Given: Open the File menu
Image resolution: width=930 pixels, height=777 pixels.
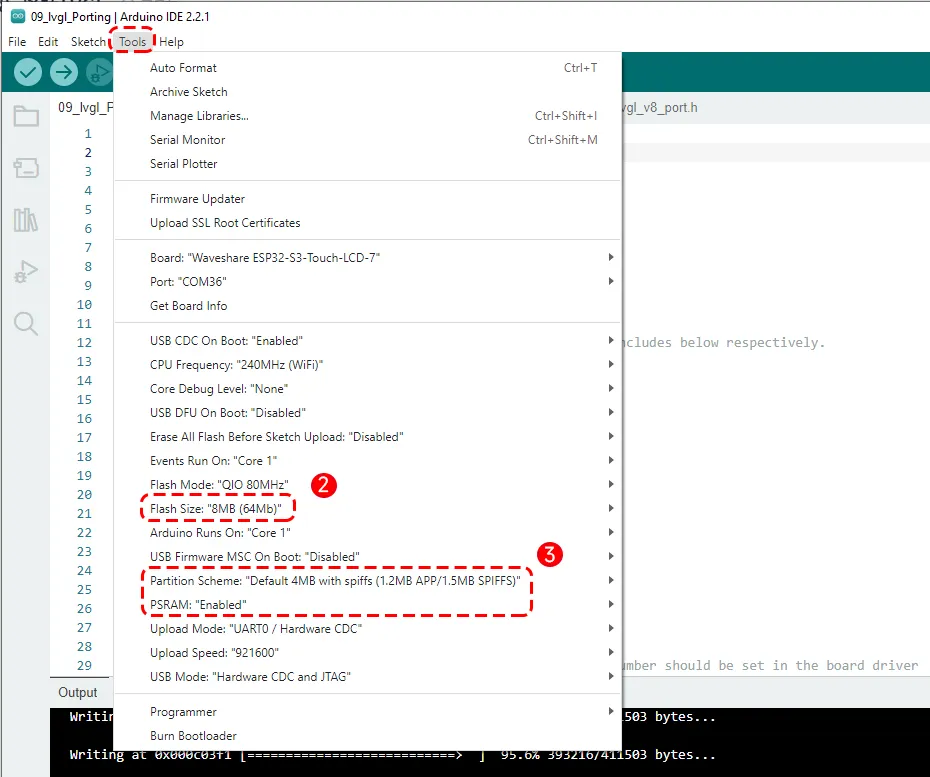Looking at the screenshot, I should (17, 42).
